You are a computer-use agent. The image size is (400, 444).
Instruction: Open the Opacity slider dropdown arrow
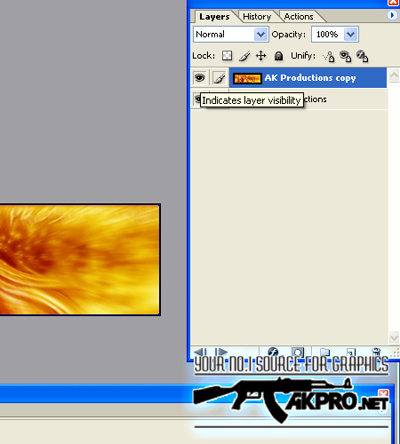click(351, 34)
